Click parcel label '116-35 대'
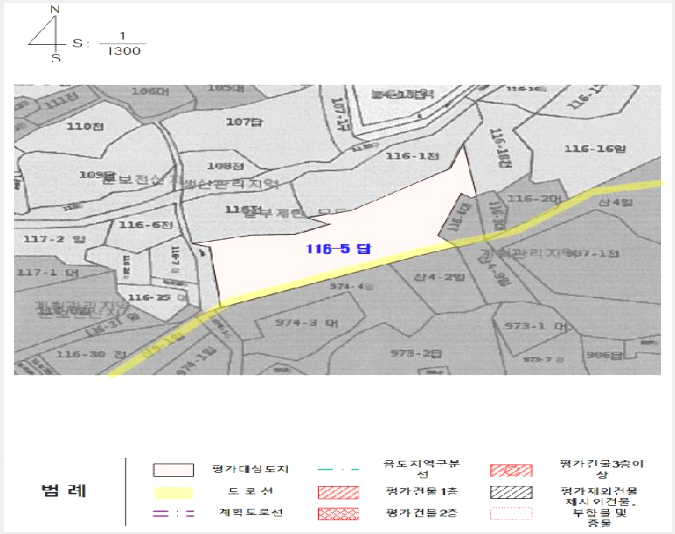The height and width of the screenshot is (534, 675). [x=158, y=298]
